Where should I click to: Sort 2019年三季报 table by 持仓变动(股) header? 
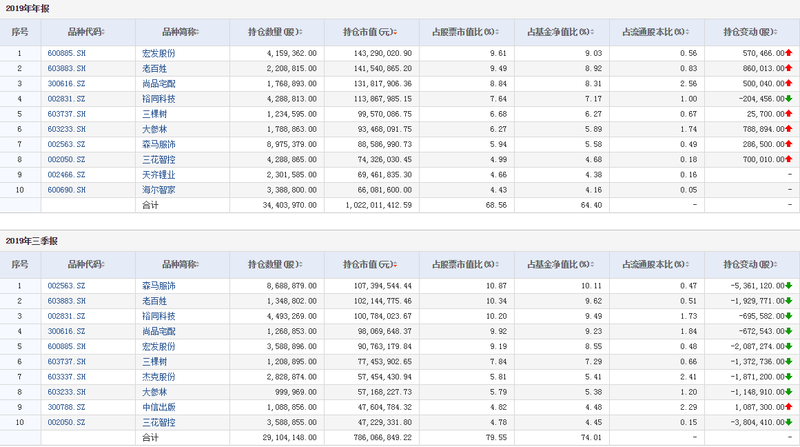(x=751, y=264)
